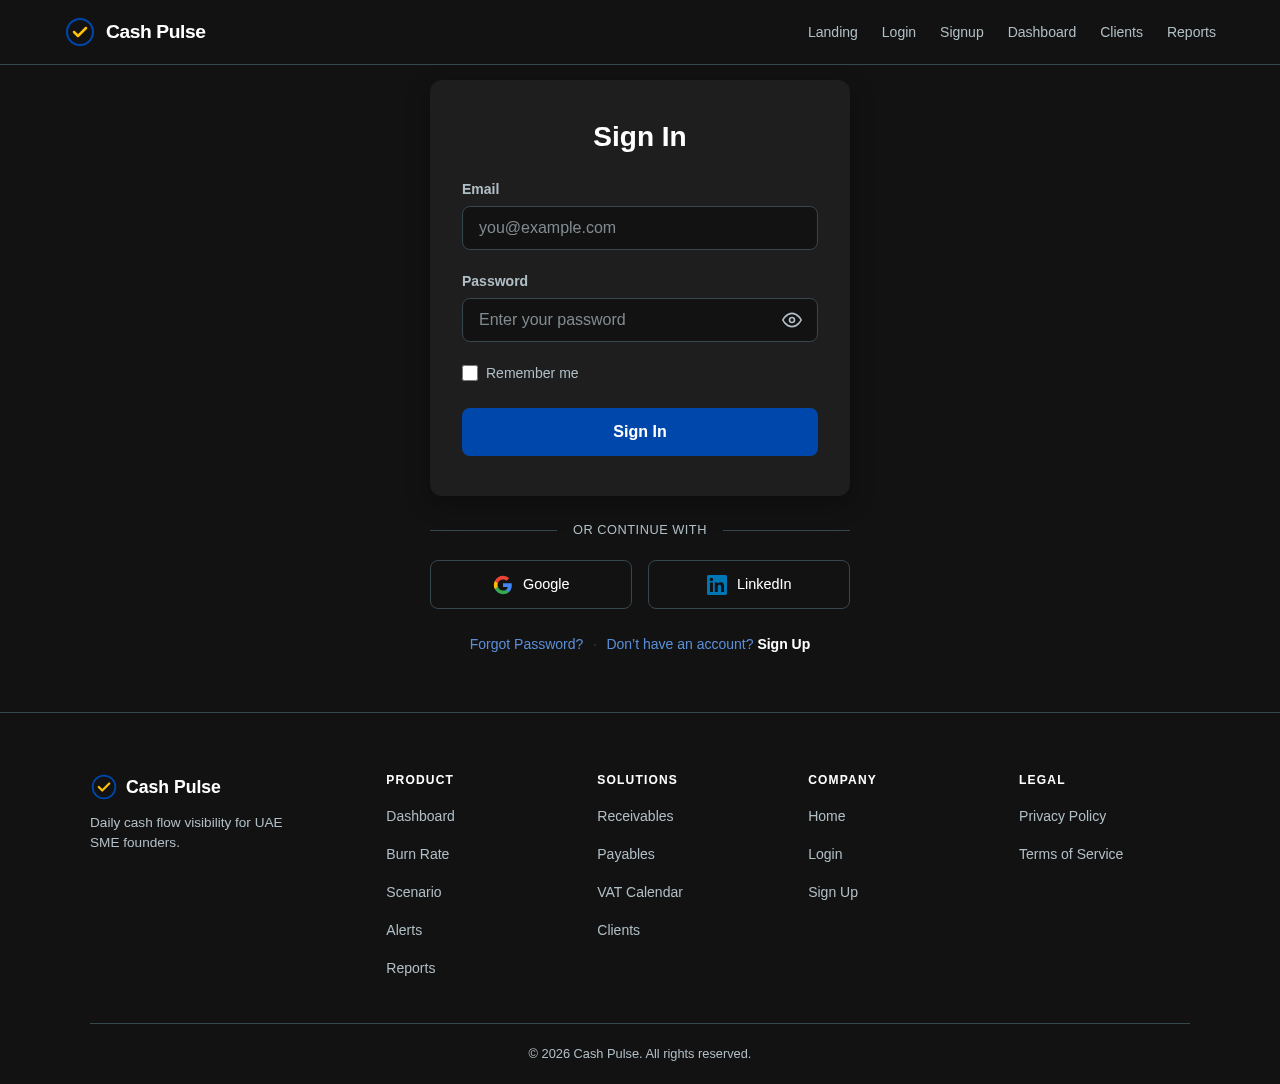Click the Cash Pulse logo icon in footer
This screenshot has height=1084, width=1280.
pyautogui.click(x=104, y=787)
